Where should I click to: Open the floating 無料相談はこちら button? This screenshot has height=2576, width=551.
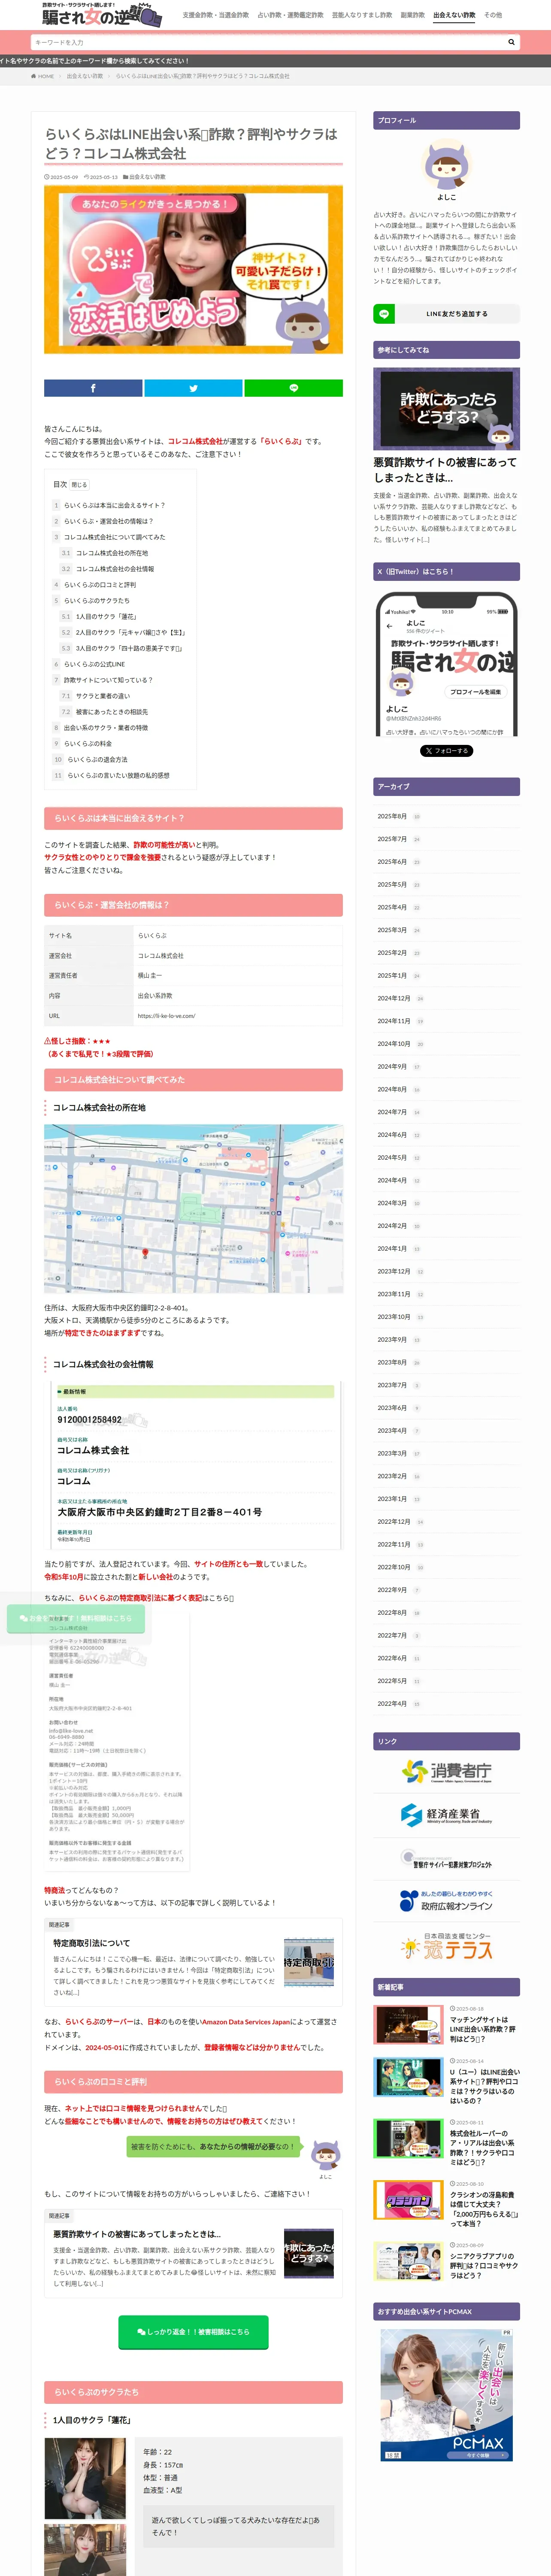[76, 1618]
